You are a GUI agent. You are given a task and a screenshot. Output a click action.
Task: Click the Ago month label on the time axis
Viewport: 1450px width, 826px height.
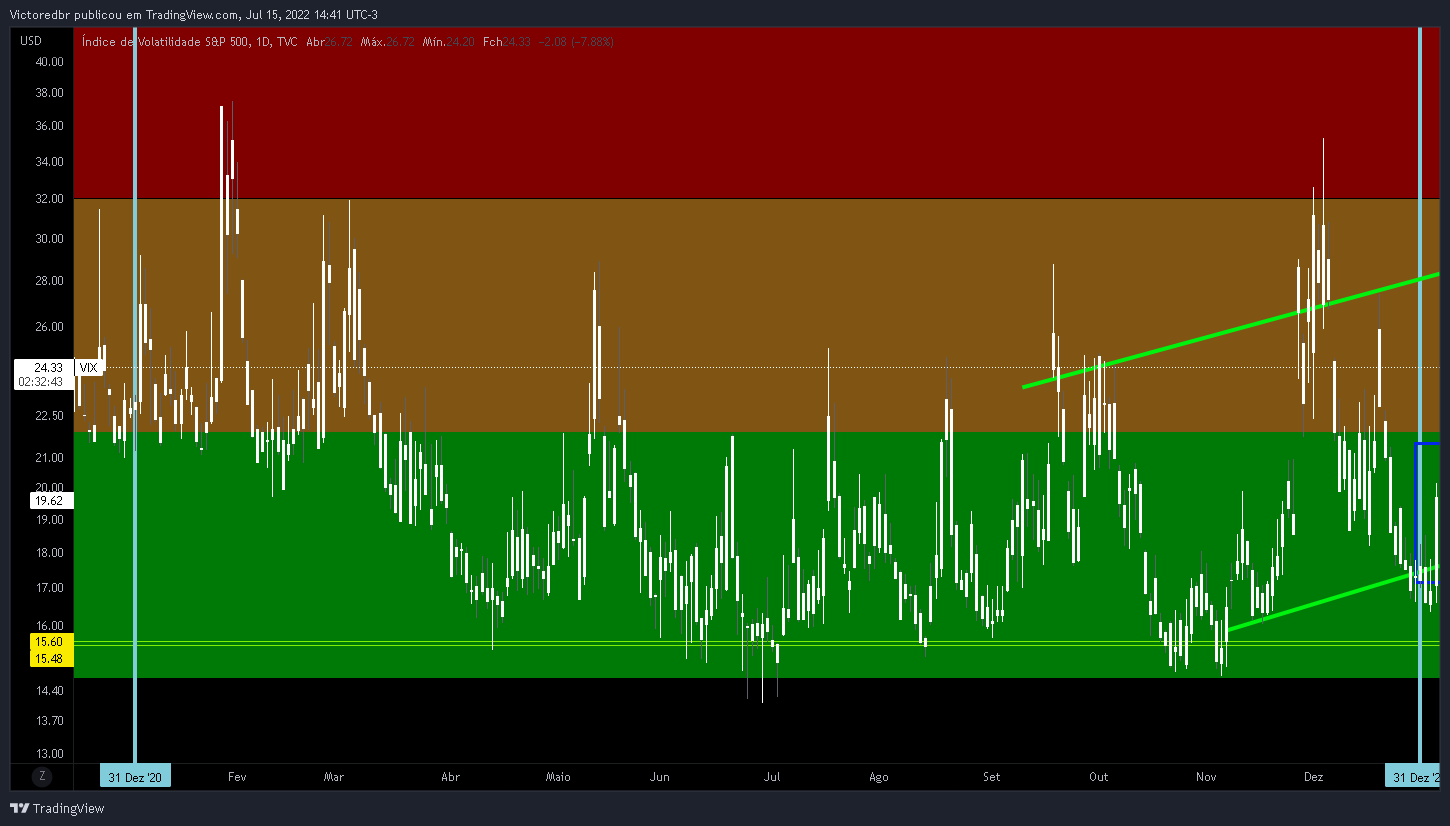(878, 777)
